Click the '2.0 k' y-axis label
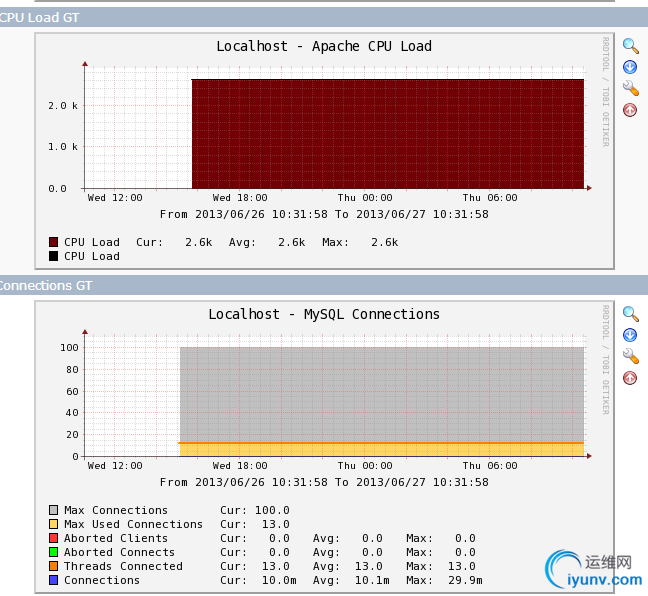The height and width of the screenshot is (596, 648). [x=63, y=106]
